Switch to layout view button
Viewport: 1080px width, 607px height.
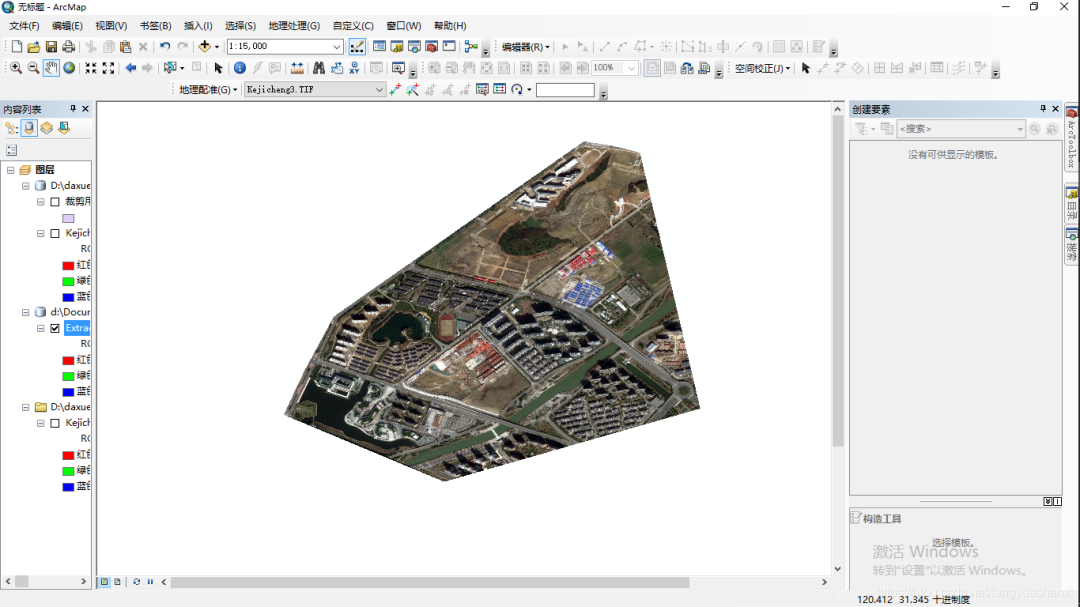click(x=117, y=582)
